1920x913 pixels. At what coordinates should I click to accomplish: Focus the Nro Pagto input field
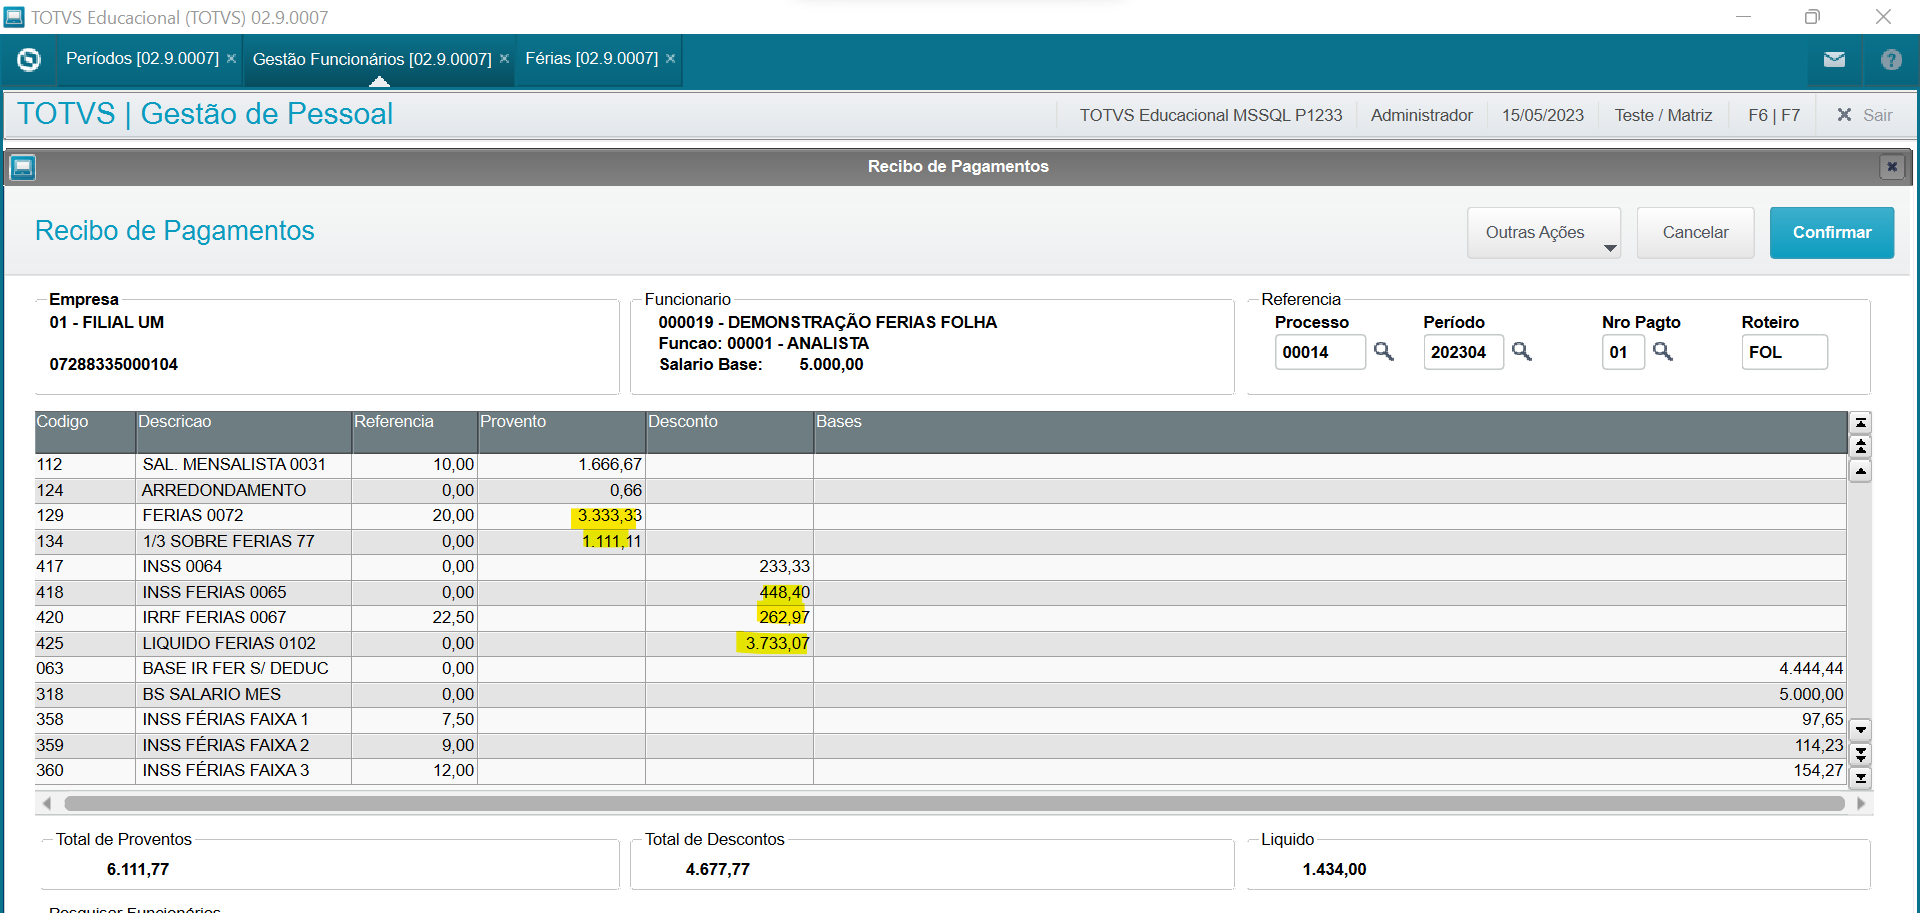[1623, 352]
